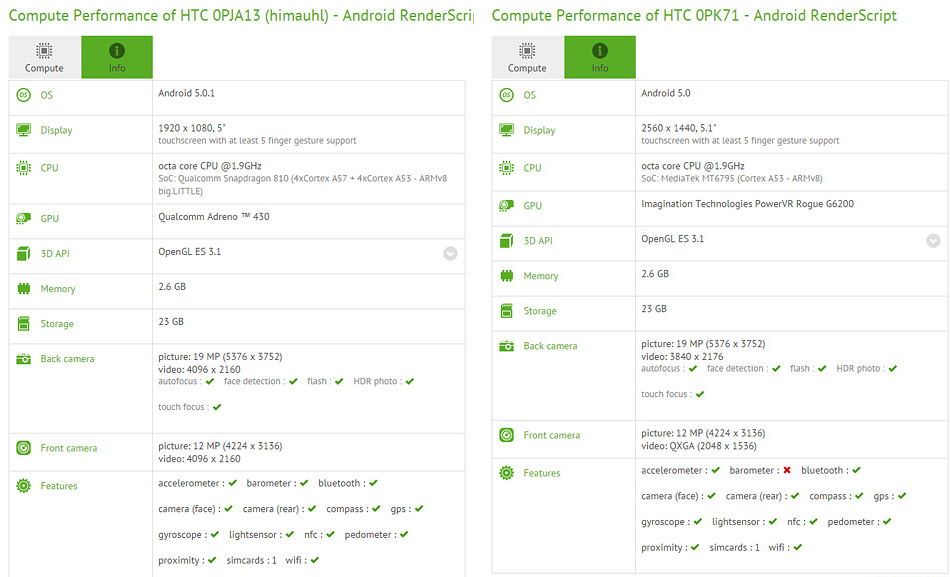950x577 pixels.
Task: Click the simcards : 1 entry in 0PK71 panel
Action: pyautogui.click(x=734, y=547)
